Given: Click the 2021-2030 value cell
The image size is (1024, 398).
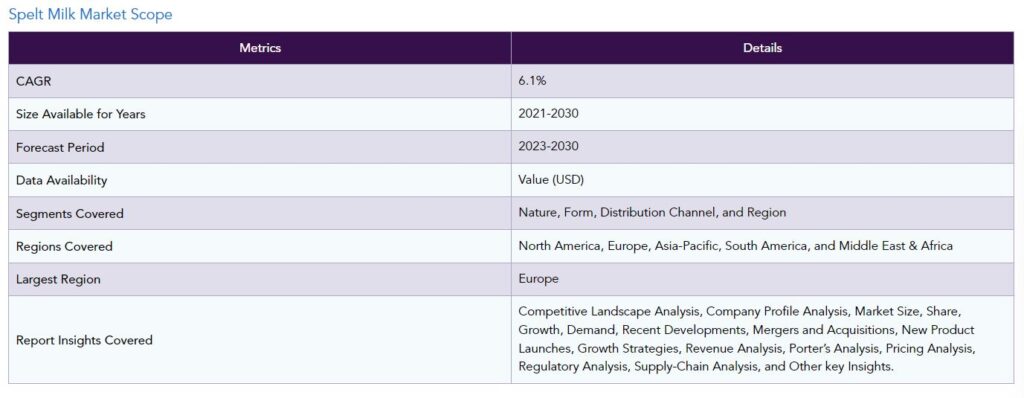Looking at the screenshot, I should 762,114.
